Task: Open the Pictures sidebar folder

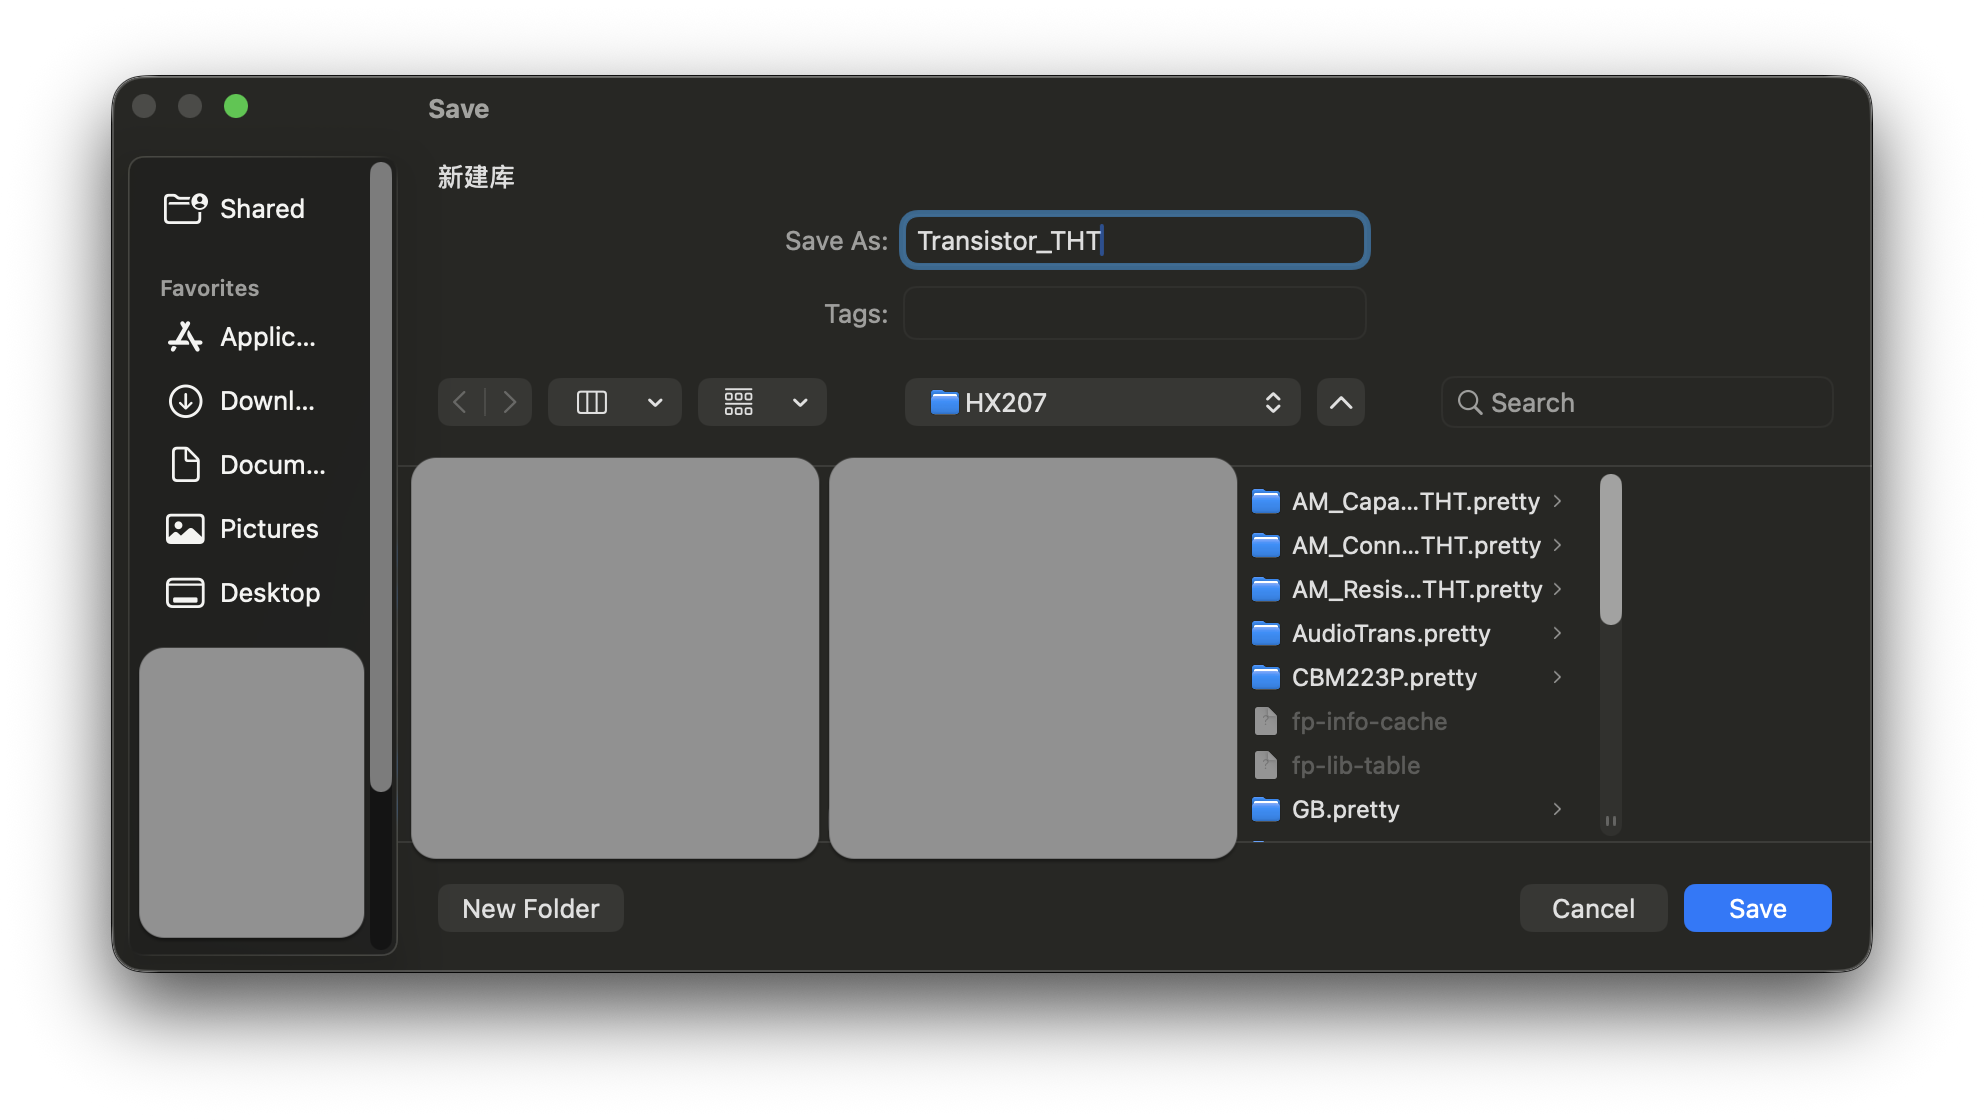Action: [242, 529]
